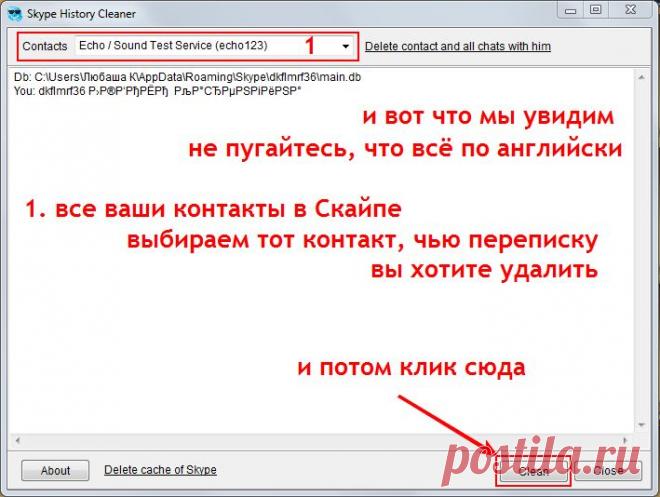Click the 'Db: C:\Users' path line

coord(187,77)
